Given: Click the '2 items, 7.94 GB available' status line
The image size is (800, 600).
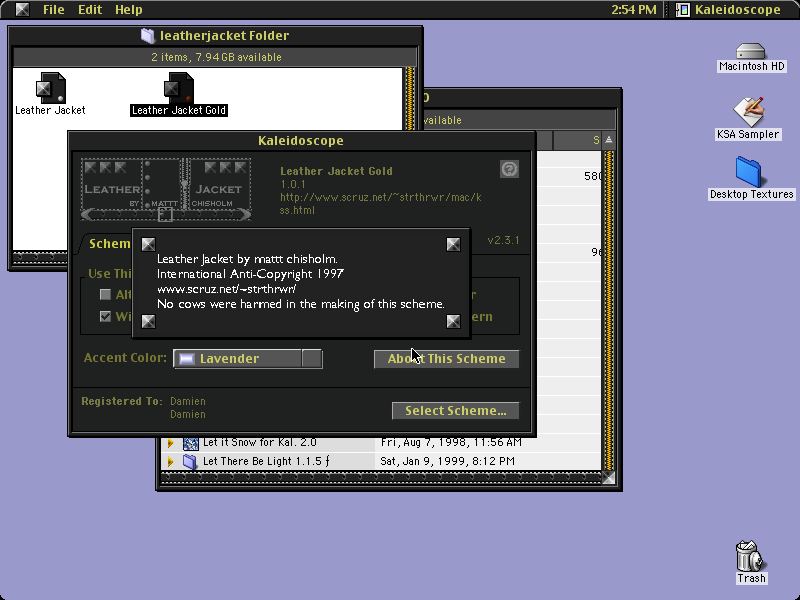Looking at the screenshot, I should coord(216,57).
